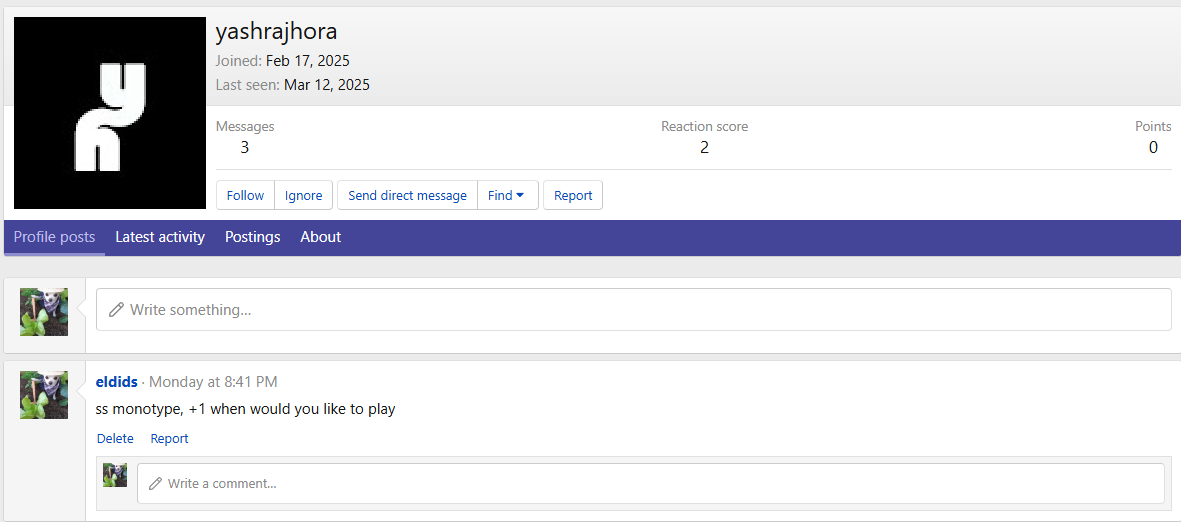Viewport: 1181px width, 522px height.
Task: Click small avatar next to comment box
Action: click(115, 475)
